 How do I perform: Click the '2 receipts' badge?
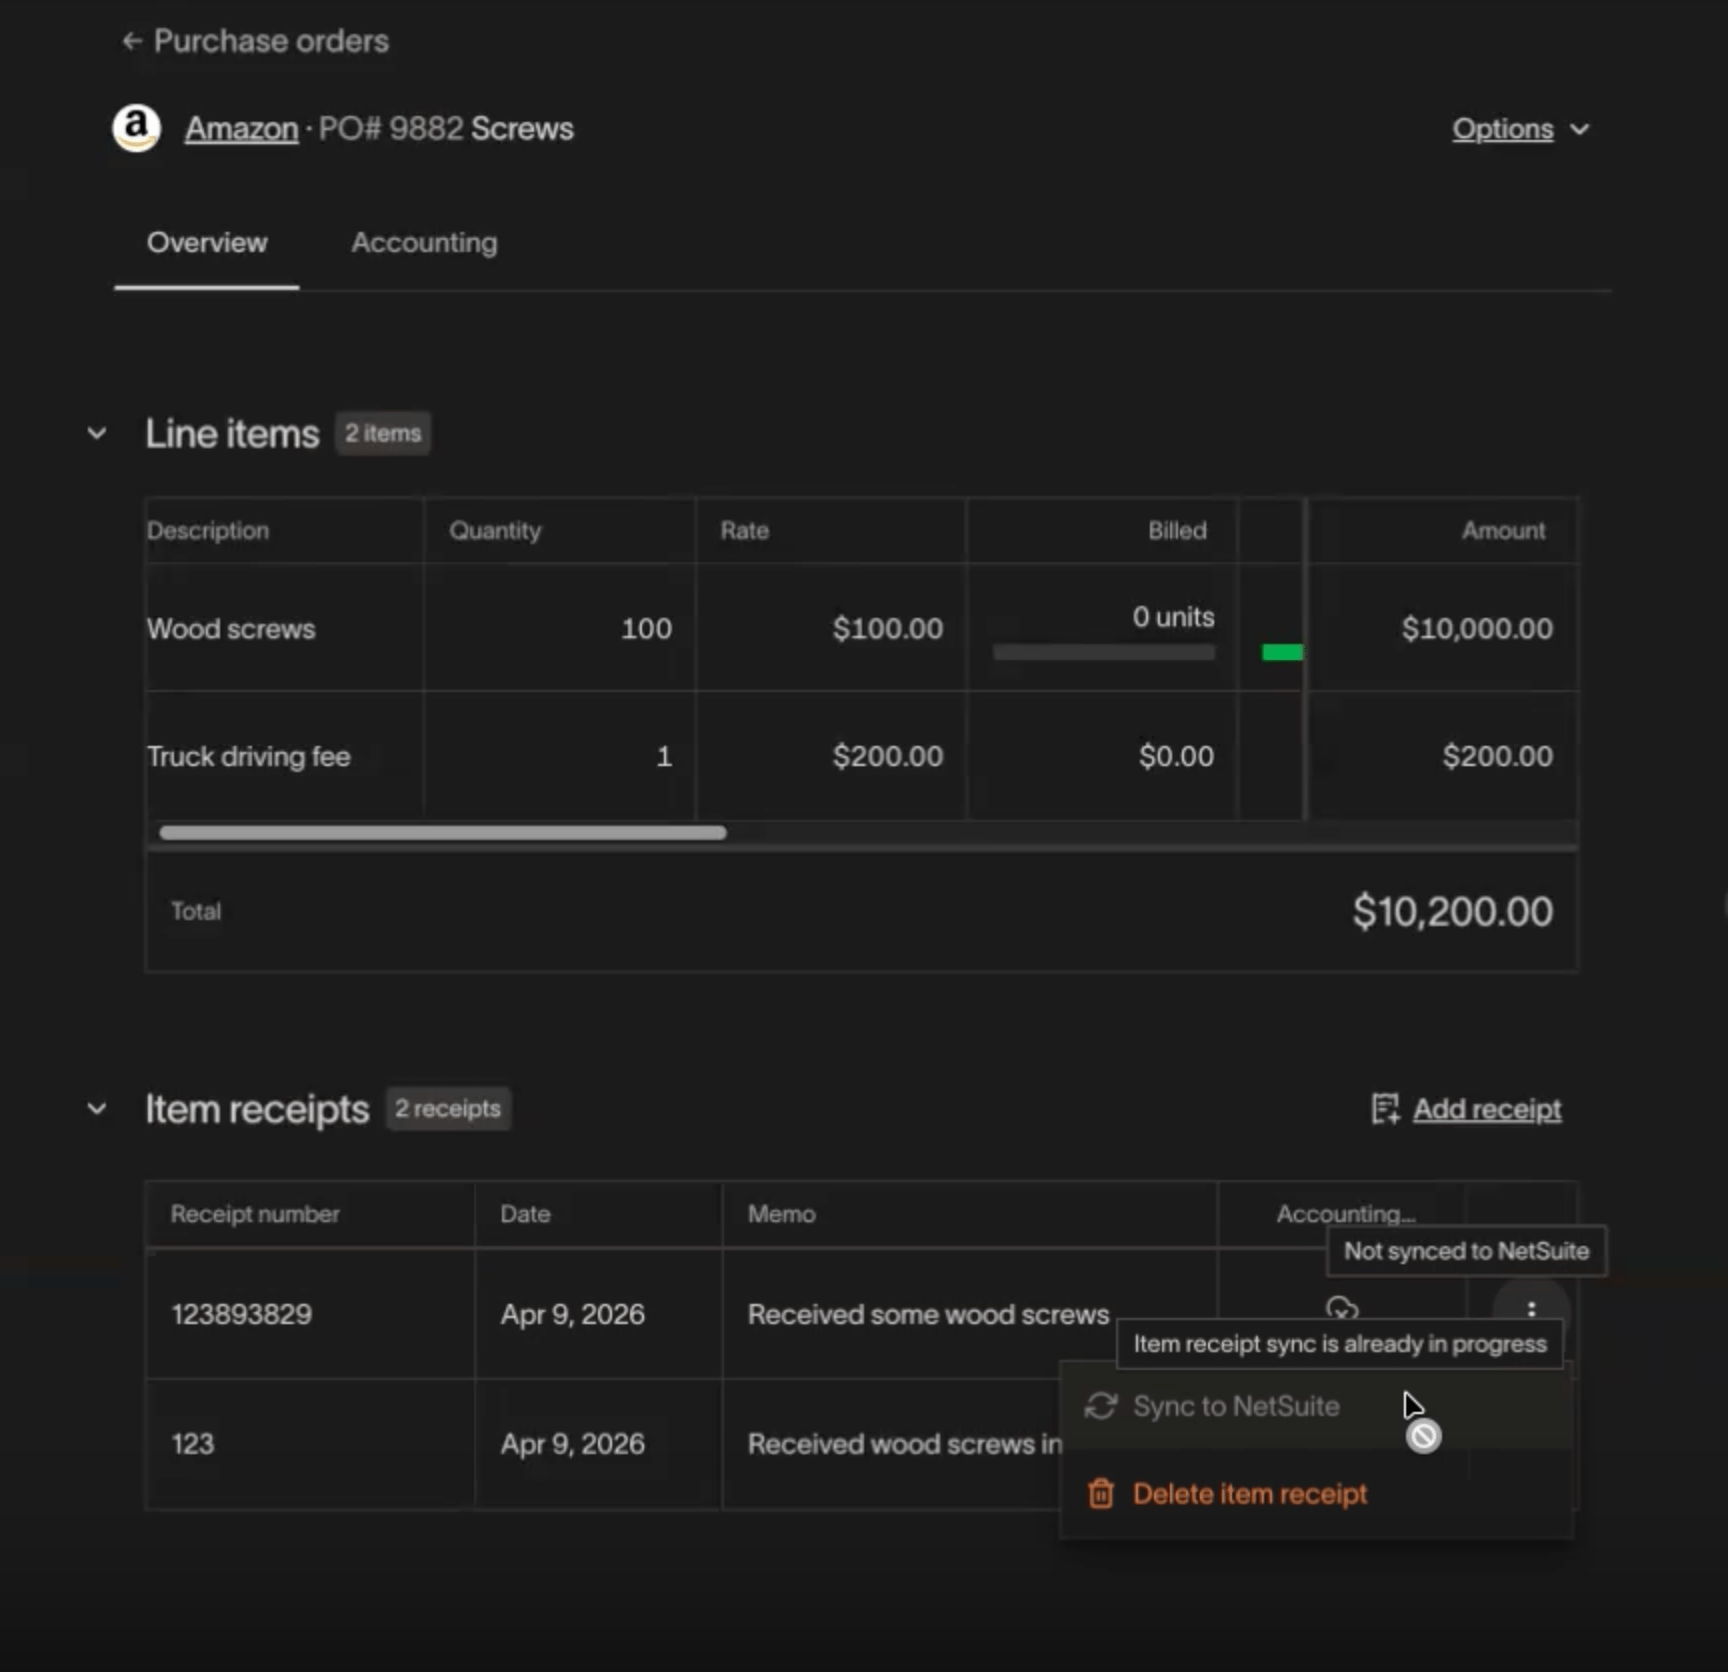coord(448,1108)
